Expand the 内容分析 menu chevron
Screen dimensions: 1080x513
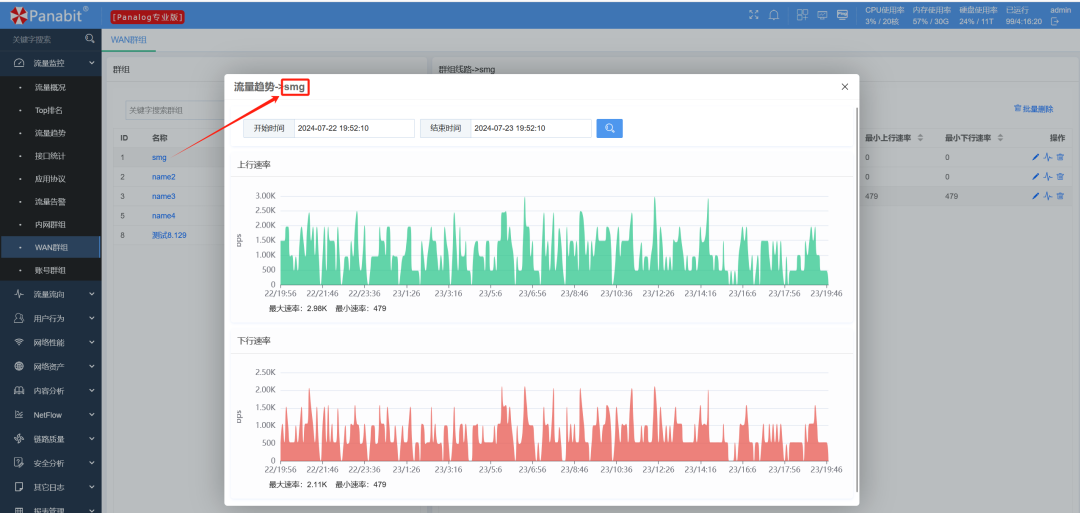tap(92, 390)
